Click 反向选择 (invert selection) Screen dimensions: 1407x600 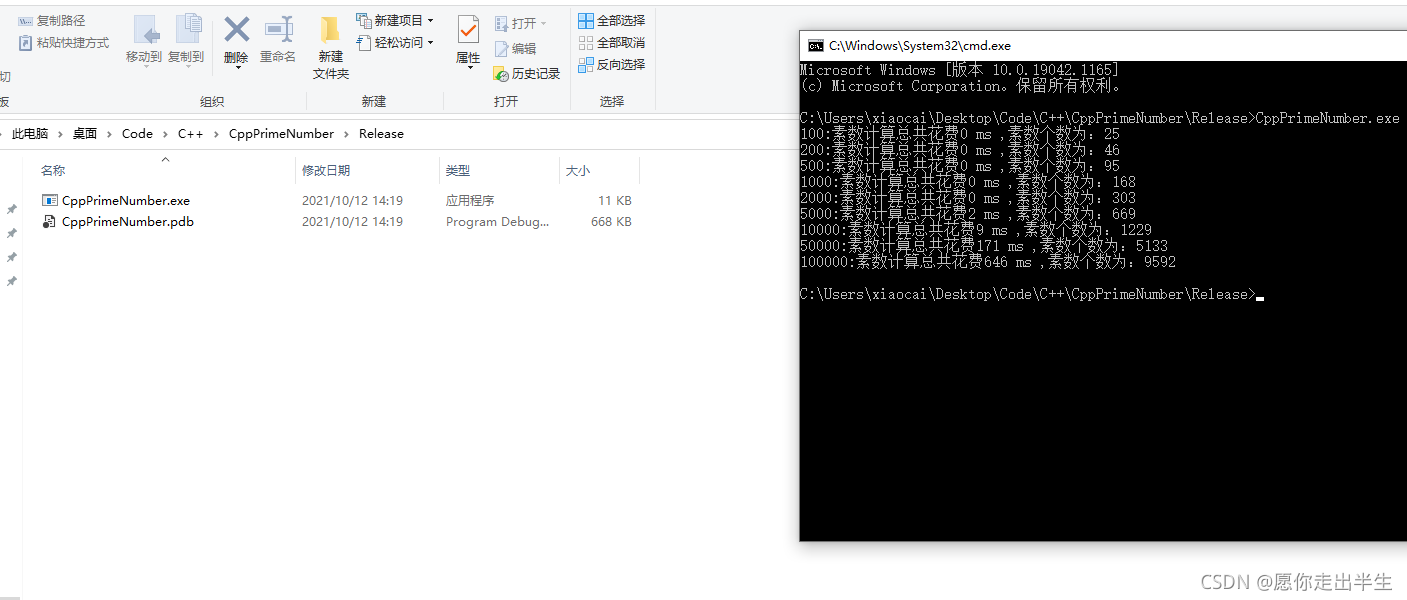click(x=612, y=64)
